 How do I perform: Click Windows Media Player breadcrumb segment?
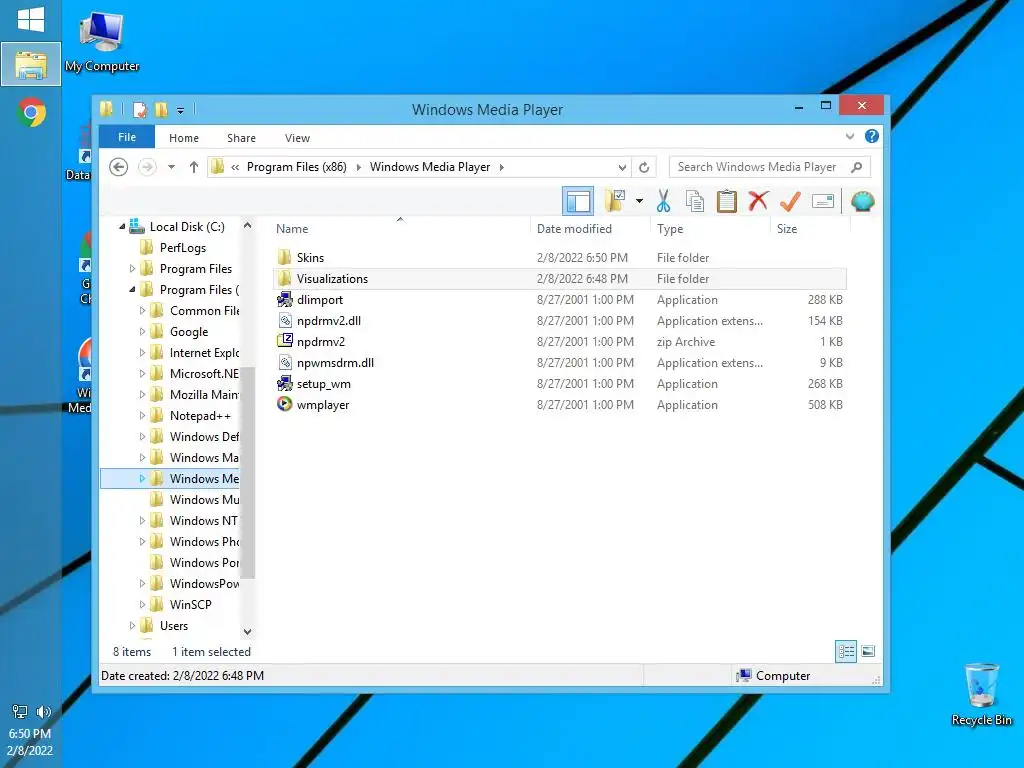click(430, 167)
